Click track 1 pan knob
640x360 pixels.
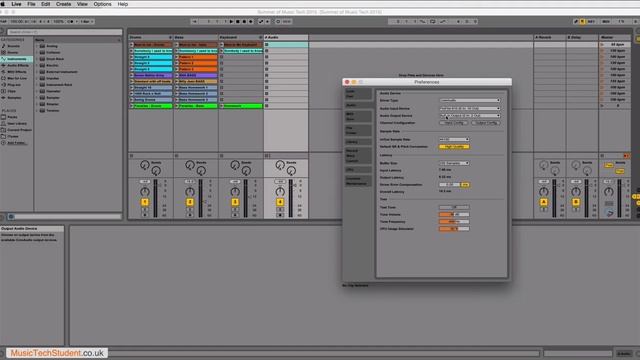(144, 191)
